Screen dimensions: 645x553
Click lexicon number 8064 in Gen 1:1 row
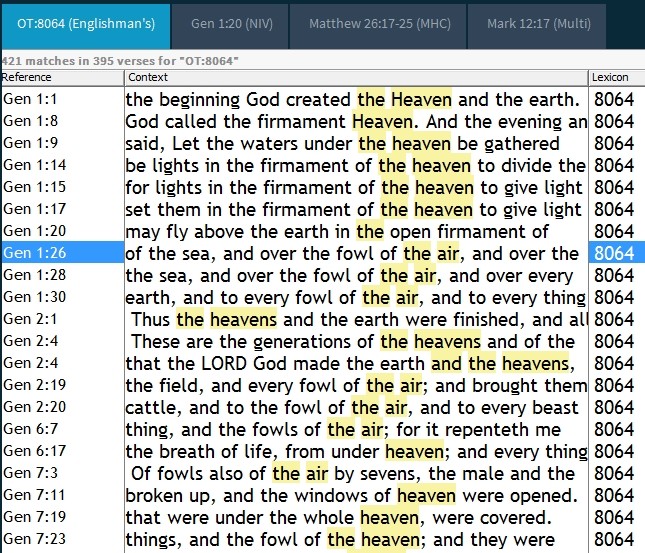(x=614, y=100)
